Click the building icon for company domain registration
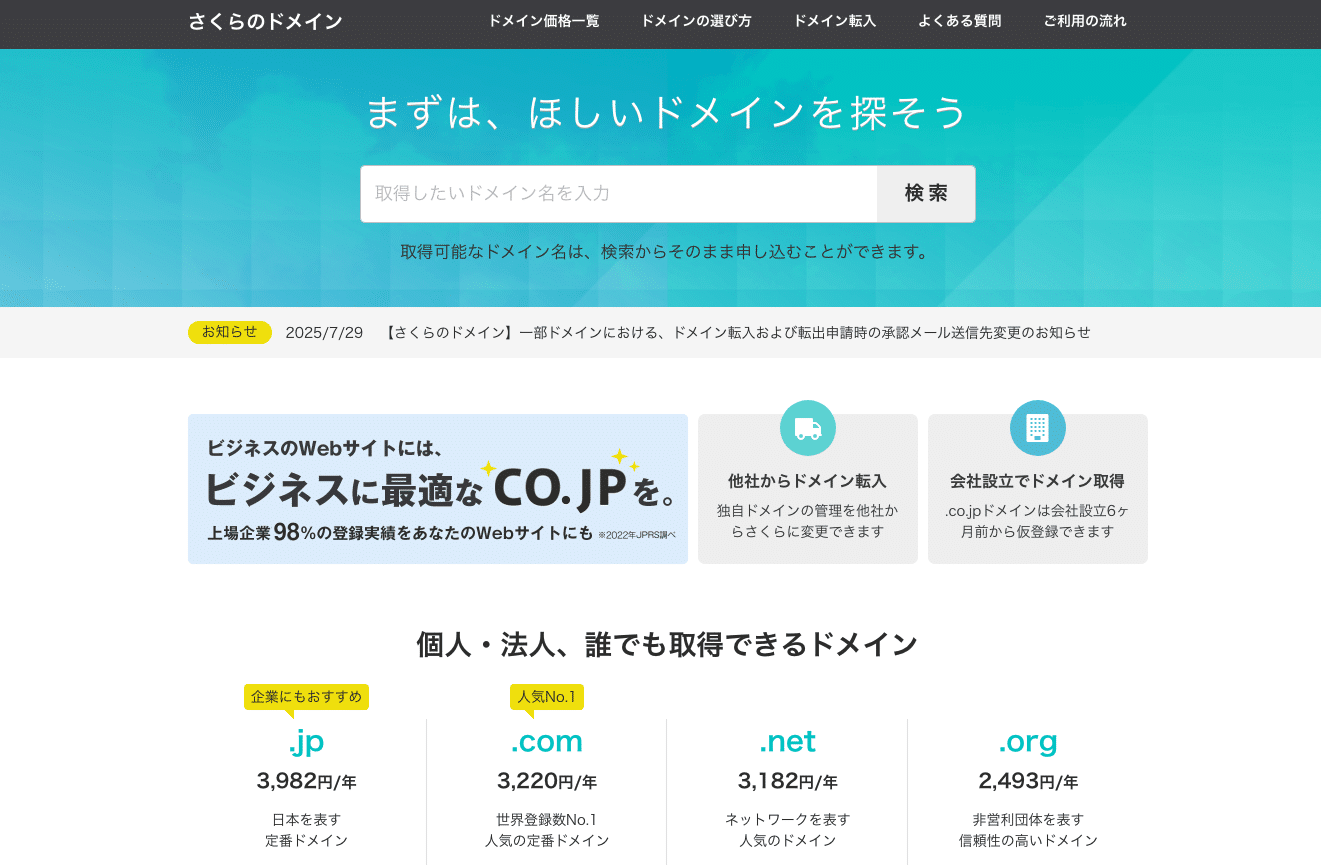The image size is (1321, 865). pyautogui.click(x=1037, y=427)
